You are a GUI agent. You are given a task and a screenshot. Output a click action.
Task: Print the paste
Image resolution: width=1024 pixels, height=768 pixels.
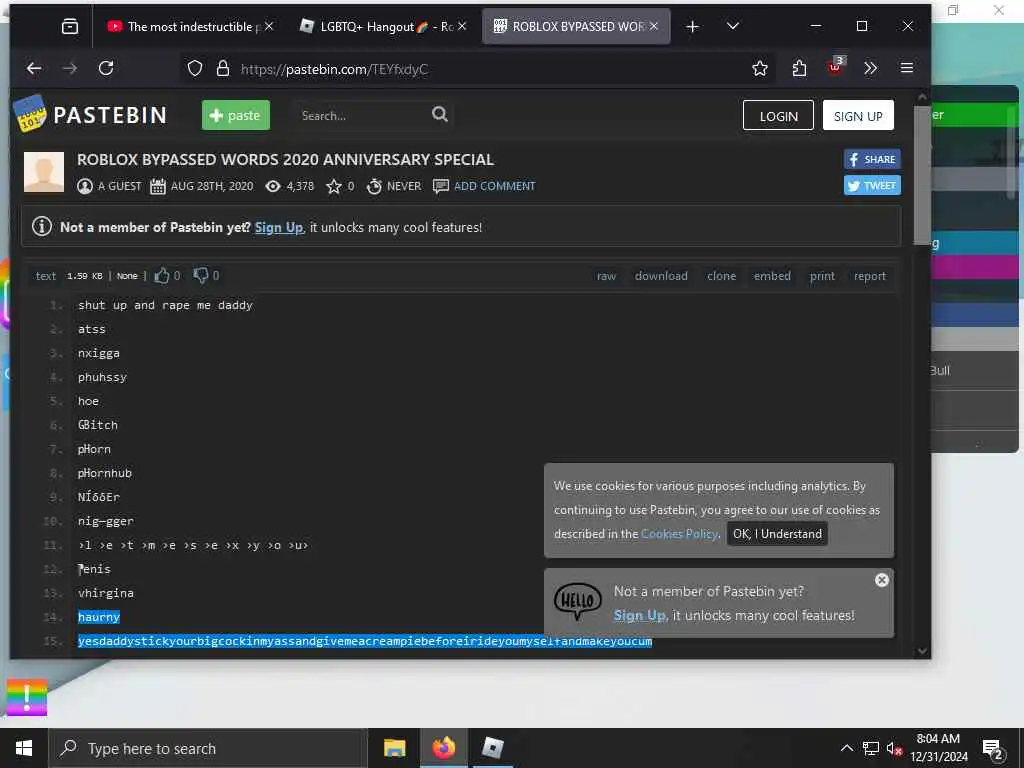coord(822,276)
